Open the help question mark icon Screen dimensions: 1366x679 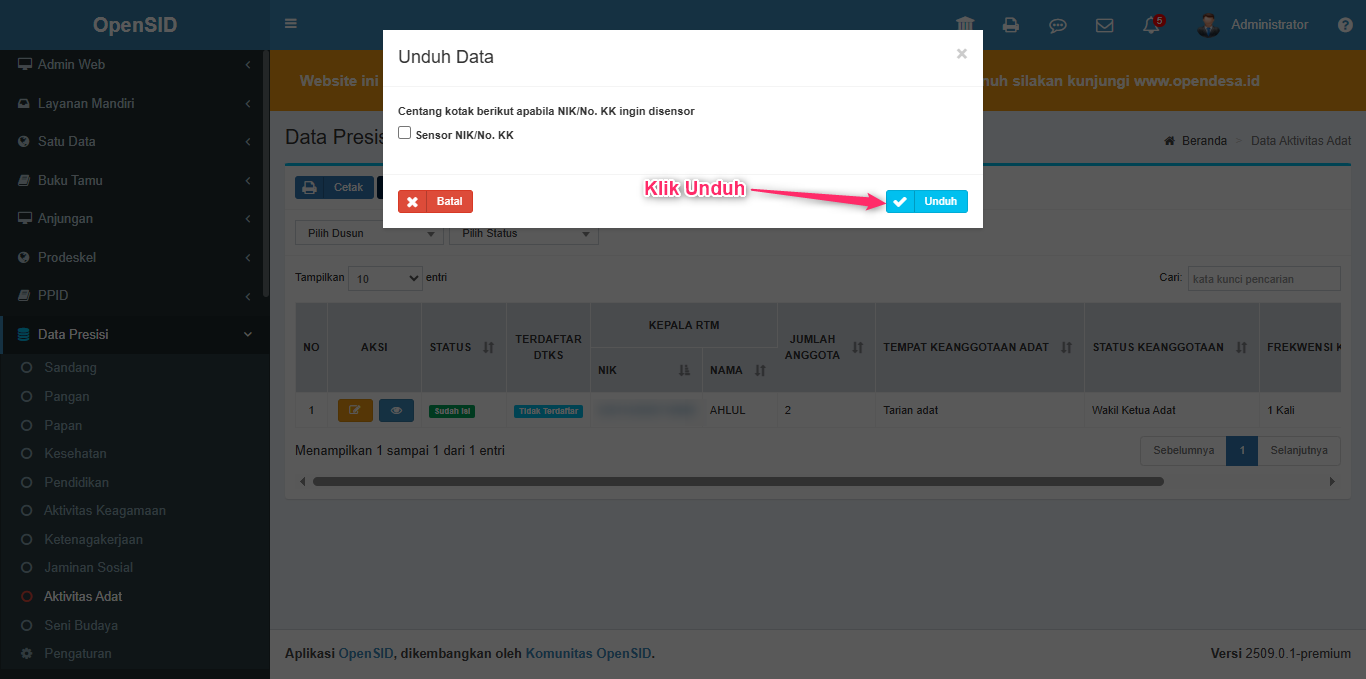pos(1345,25)
